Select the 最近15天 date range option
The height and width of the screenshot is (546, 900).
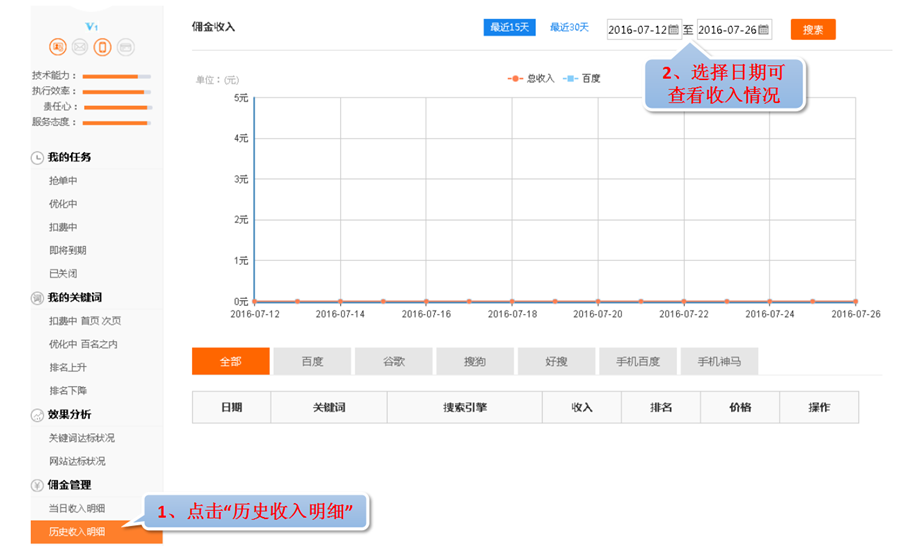tap(510, 27)
